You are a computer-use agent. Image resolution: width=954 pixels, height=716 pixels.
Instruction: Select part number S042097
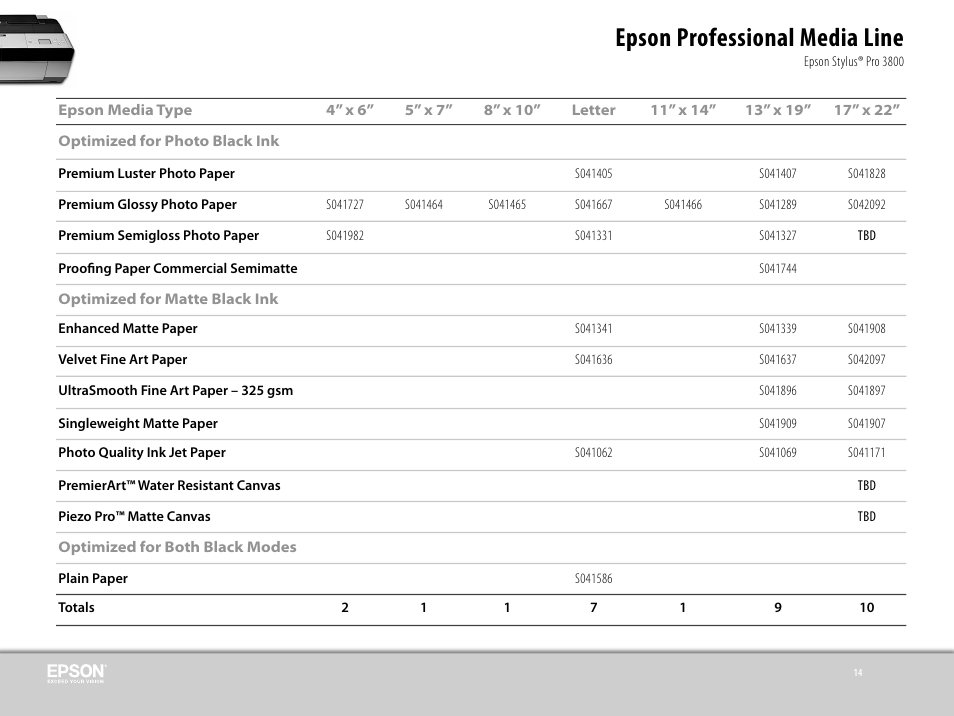click(x=866, y=360)
